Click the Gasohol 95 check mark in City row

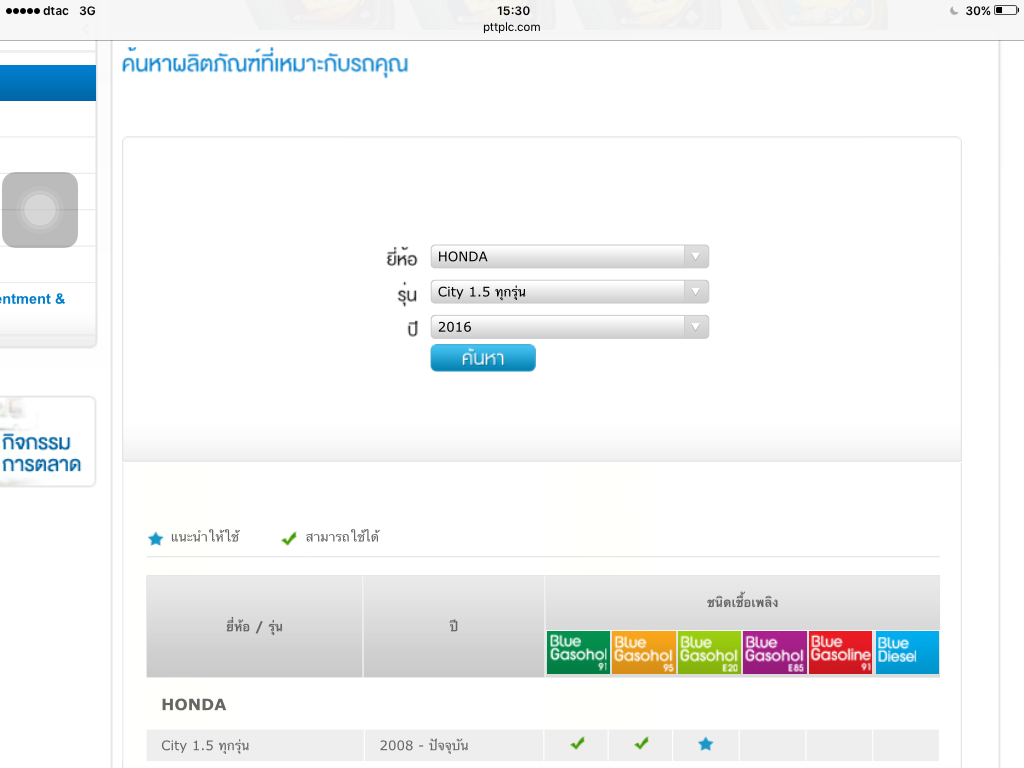pyautogui.click(x=642, y=743)
